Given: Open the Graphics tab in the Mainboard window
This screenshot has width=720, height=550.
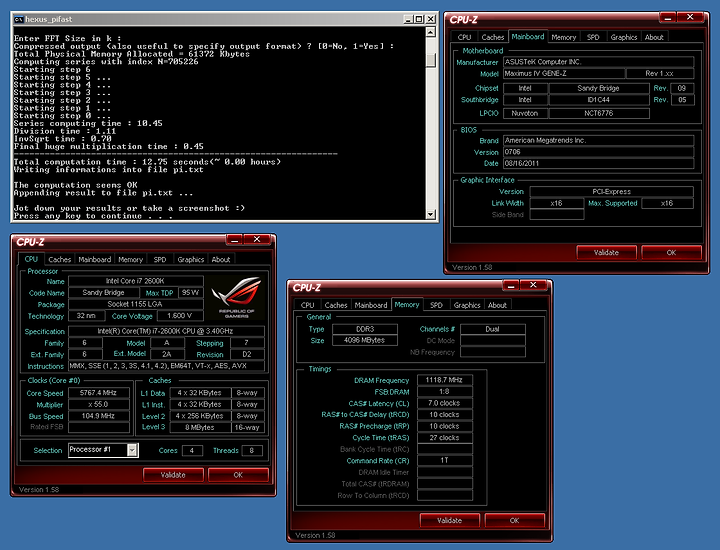Looking at the screenshot, I should pos(624,37).
